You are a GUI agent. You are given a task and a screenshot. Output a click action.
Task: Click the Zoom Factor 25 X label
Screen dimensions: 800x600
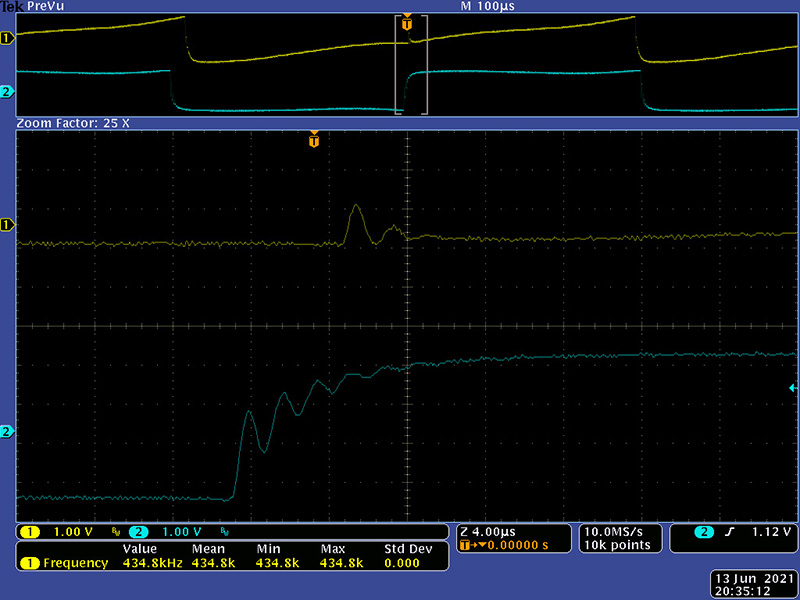pos(73,123)
